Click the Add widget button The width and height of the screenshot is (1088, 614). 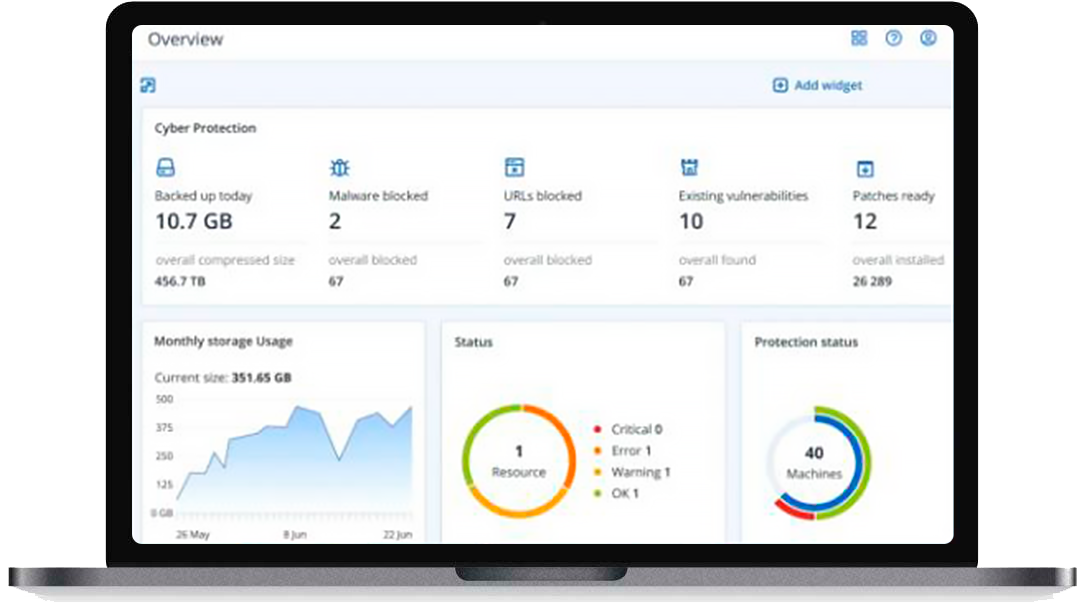(817, 86)
